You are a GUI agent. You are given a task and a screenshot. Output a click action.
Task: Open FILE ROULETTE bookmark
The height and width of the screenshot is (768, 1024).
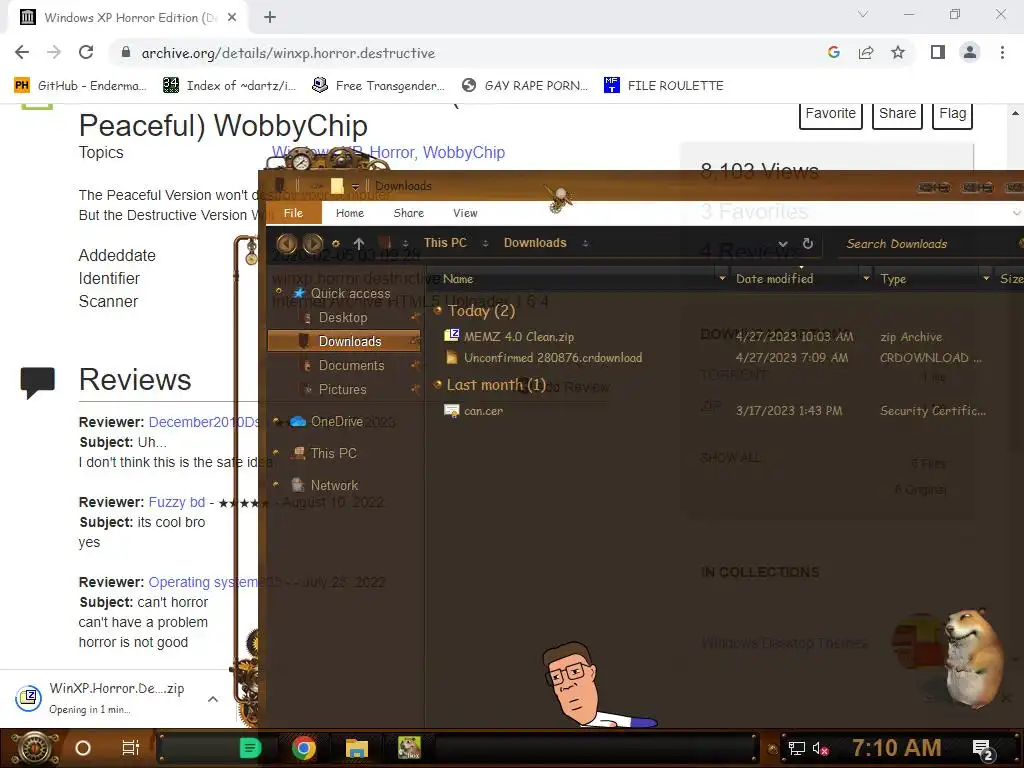pos(664,86)
